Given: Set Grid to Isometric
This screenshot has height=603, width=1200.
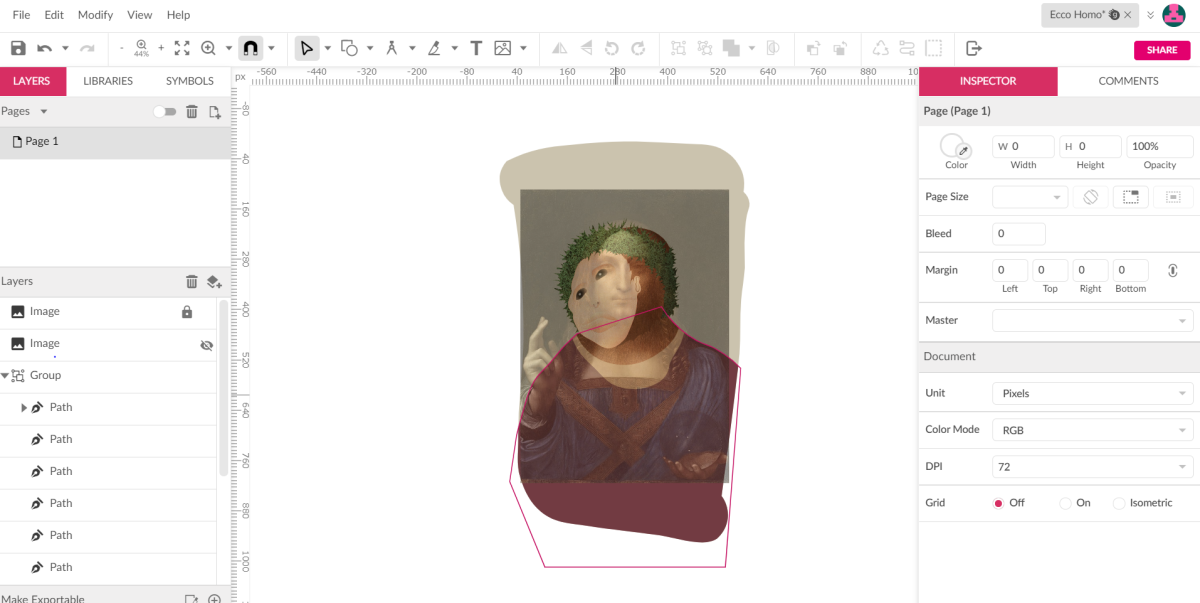Looking at the screenshot, I should click(1119, 503).
